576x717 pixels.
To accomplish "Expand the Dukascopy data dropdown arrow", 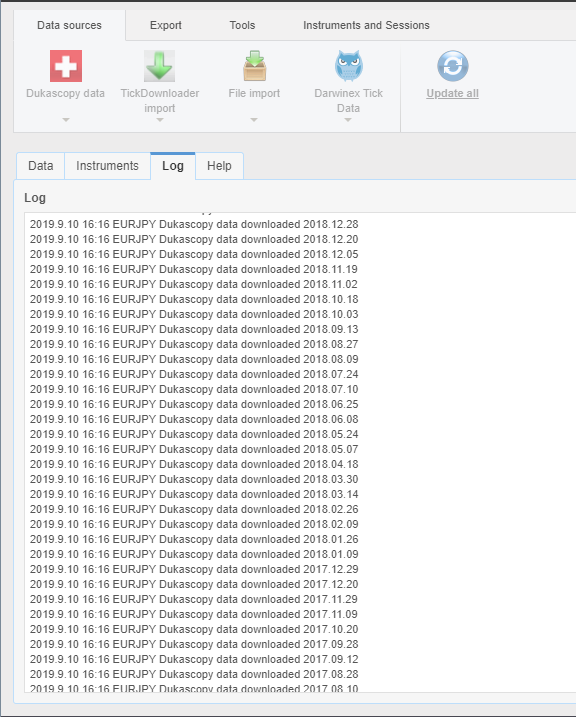I will pos(66,120).
